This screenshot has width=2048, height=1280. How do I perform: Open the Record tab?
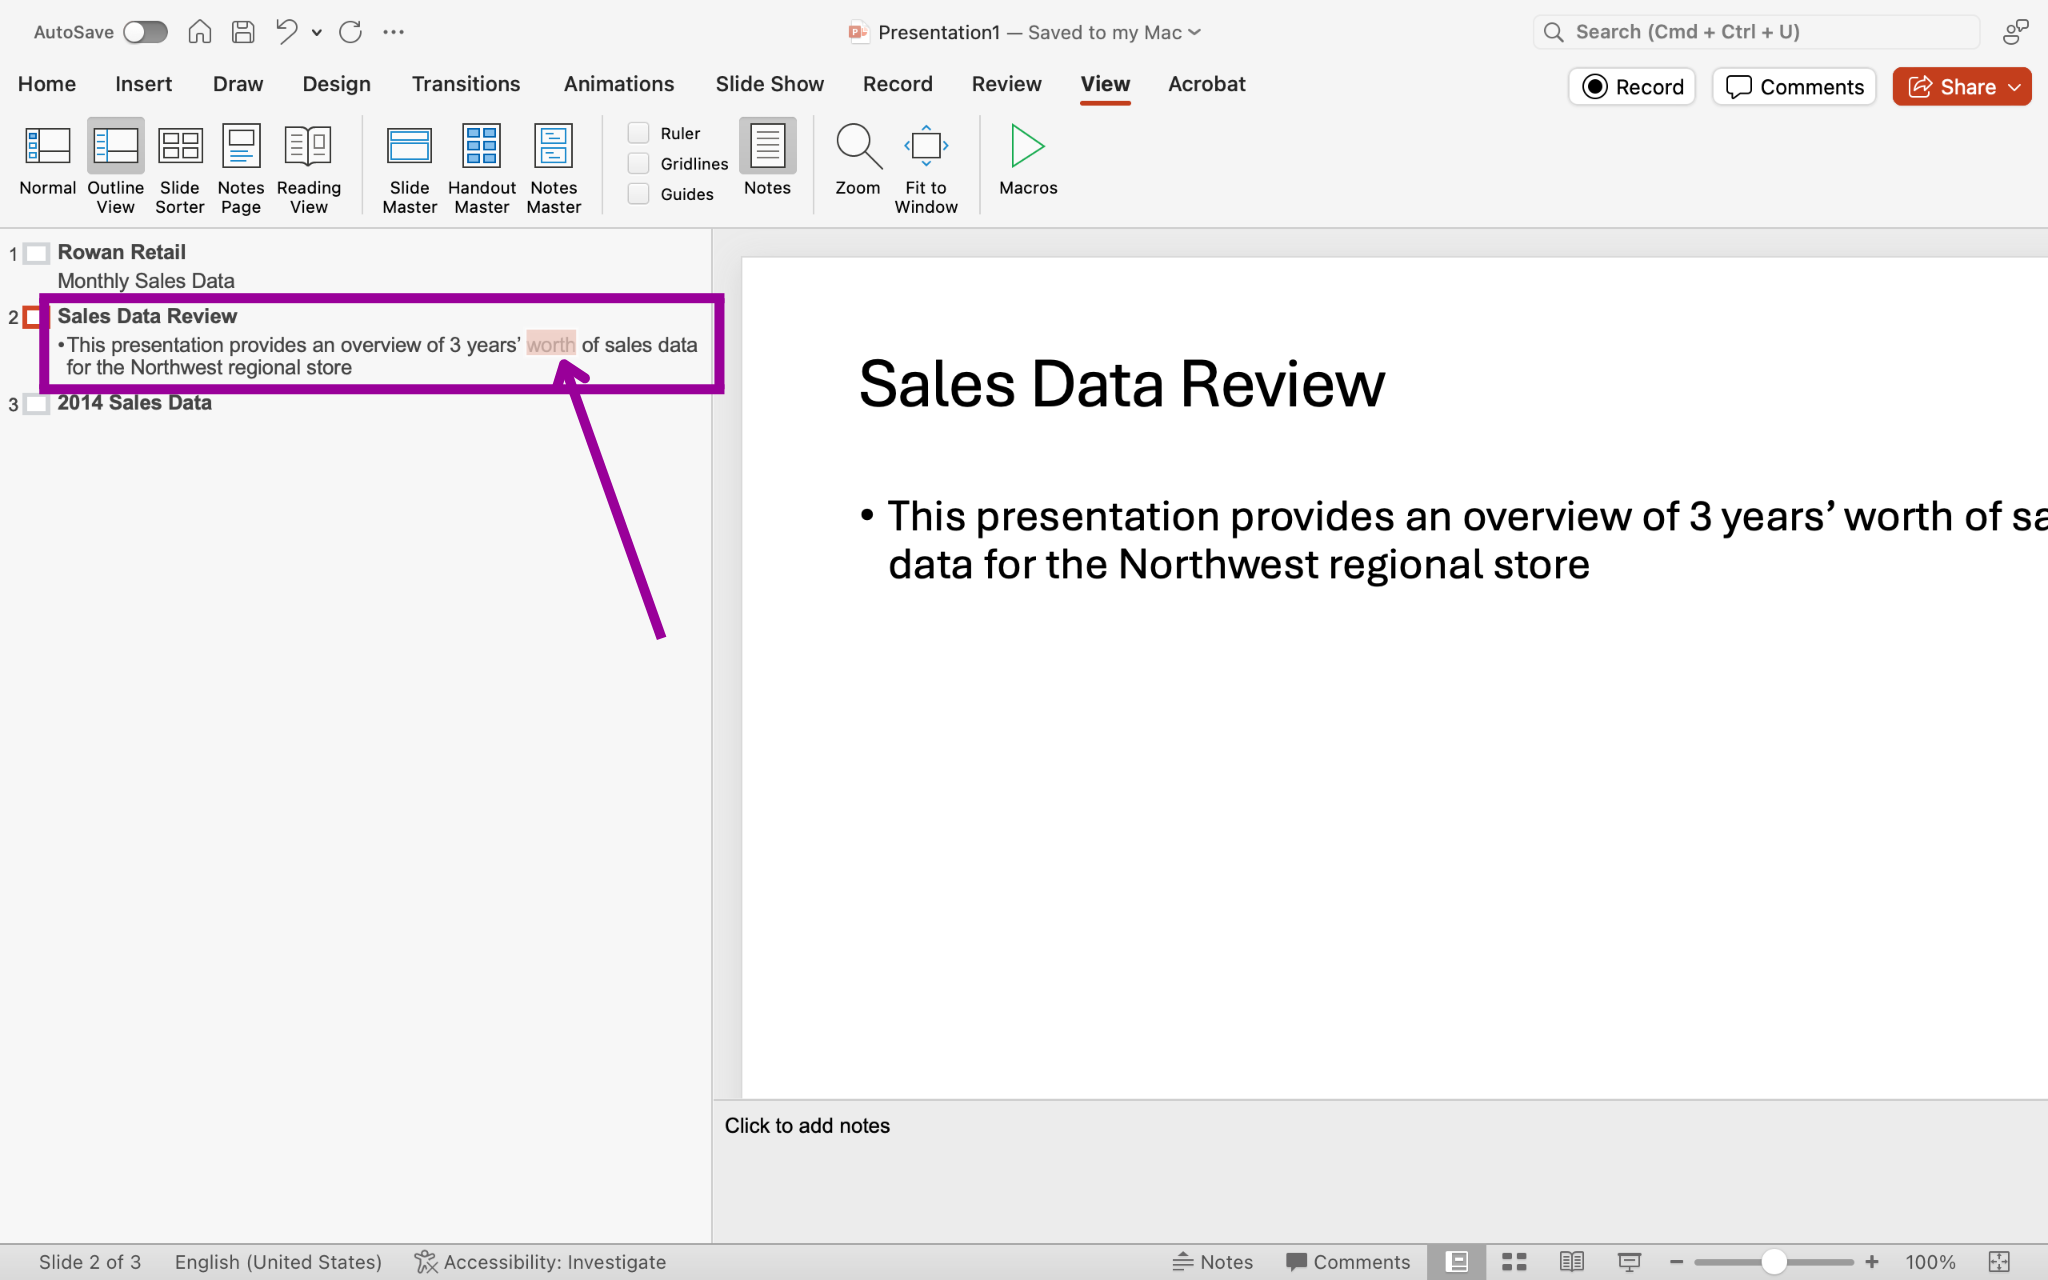click(x=898, y=84)
